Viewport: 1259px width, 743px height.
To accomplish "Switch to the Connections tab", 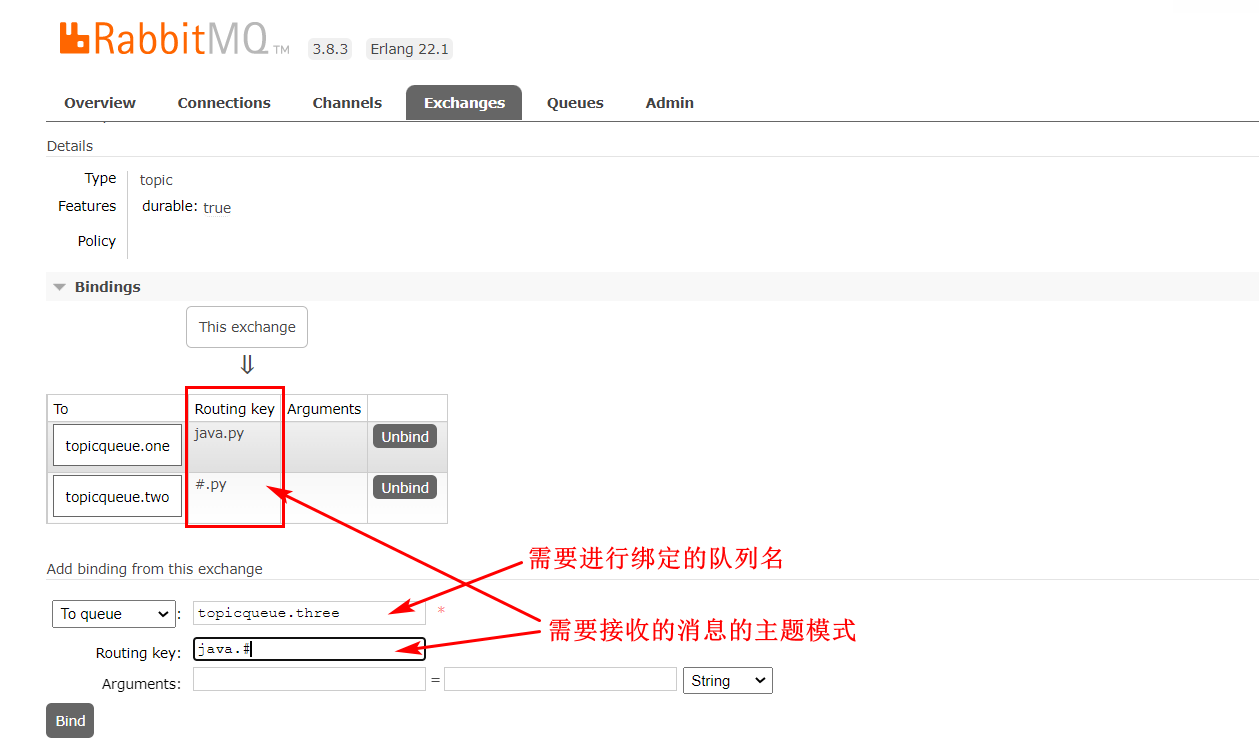I will (224, 103).
